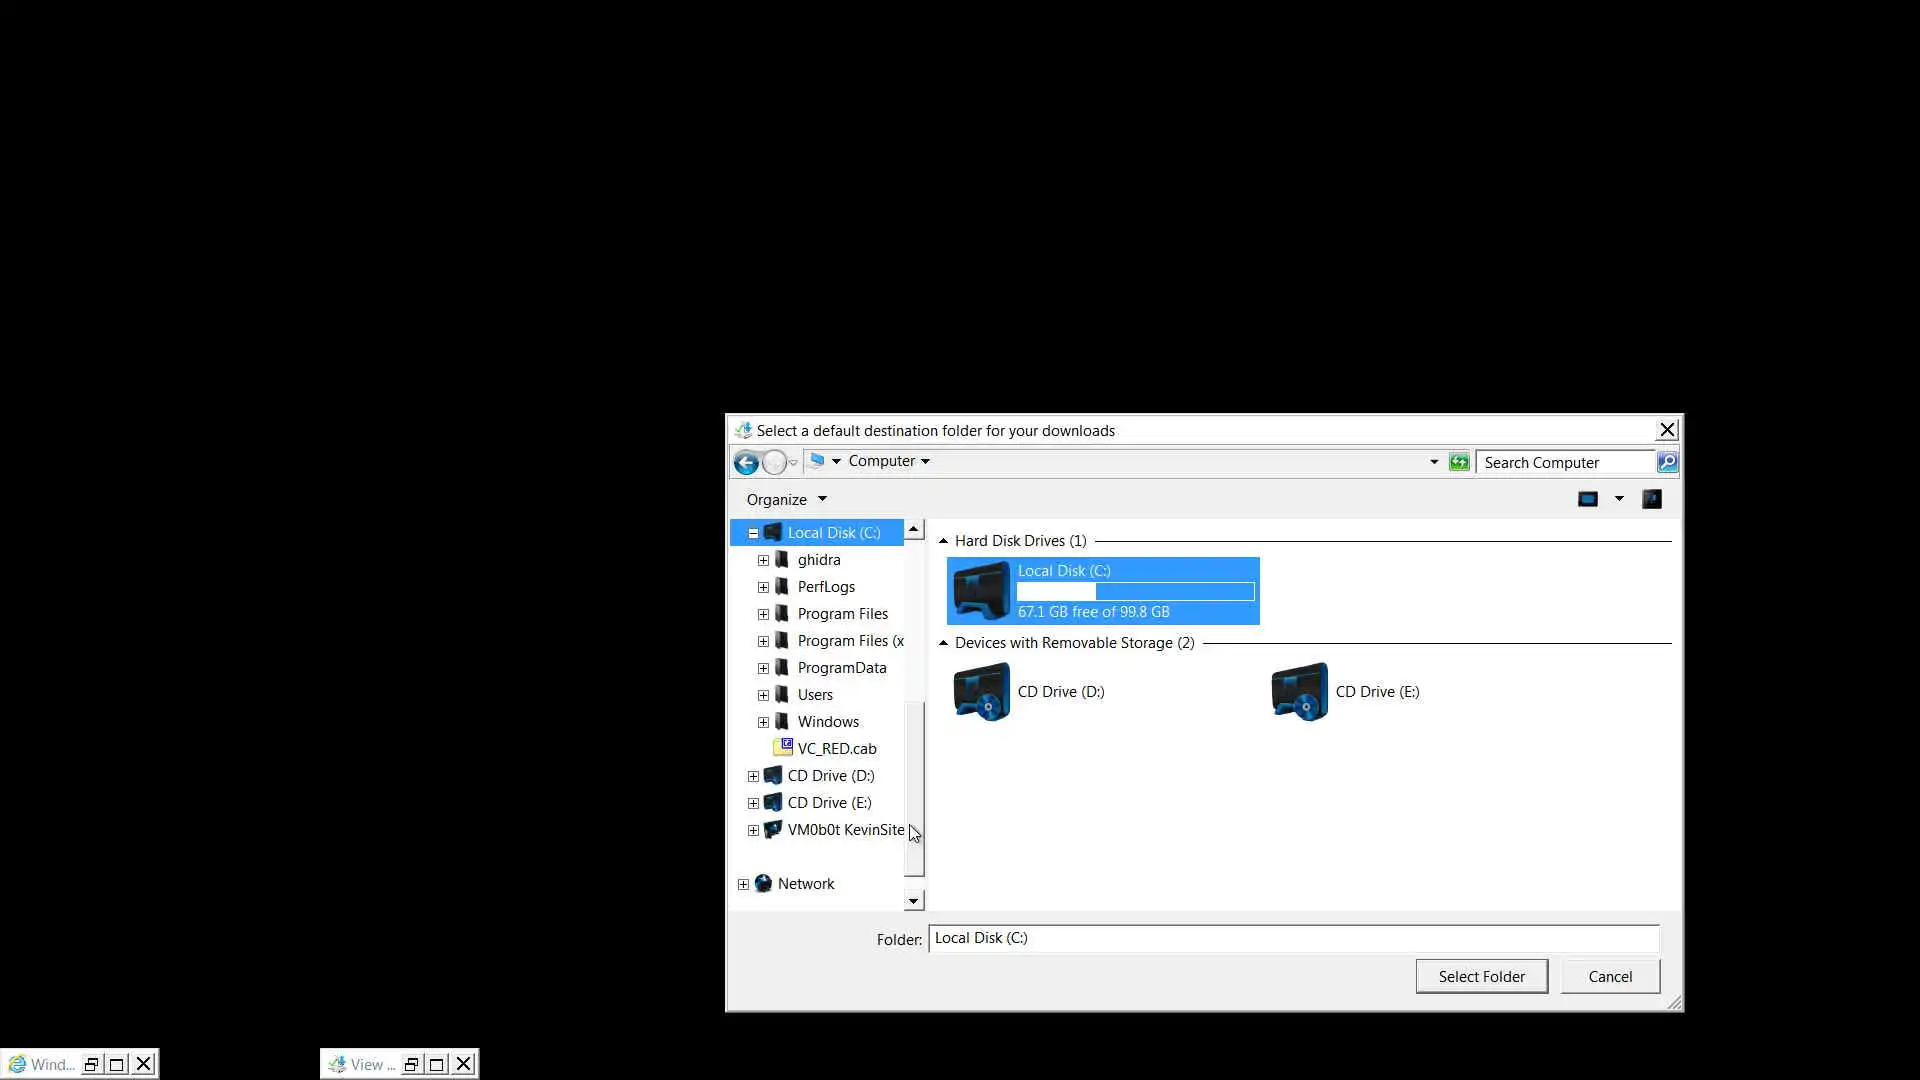Click the Get help icon in toolbar
Viewport: 1920px width, 1080px height.
point(1652,499)
